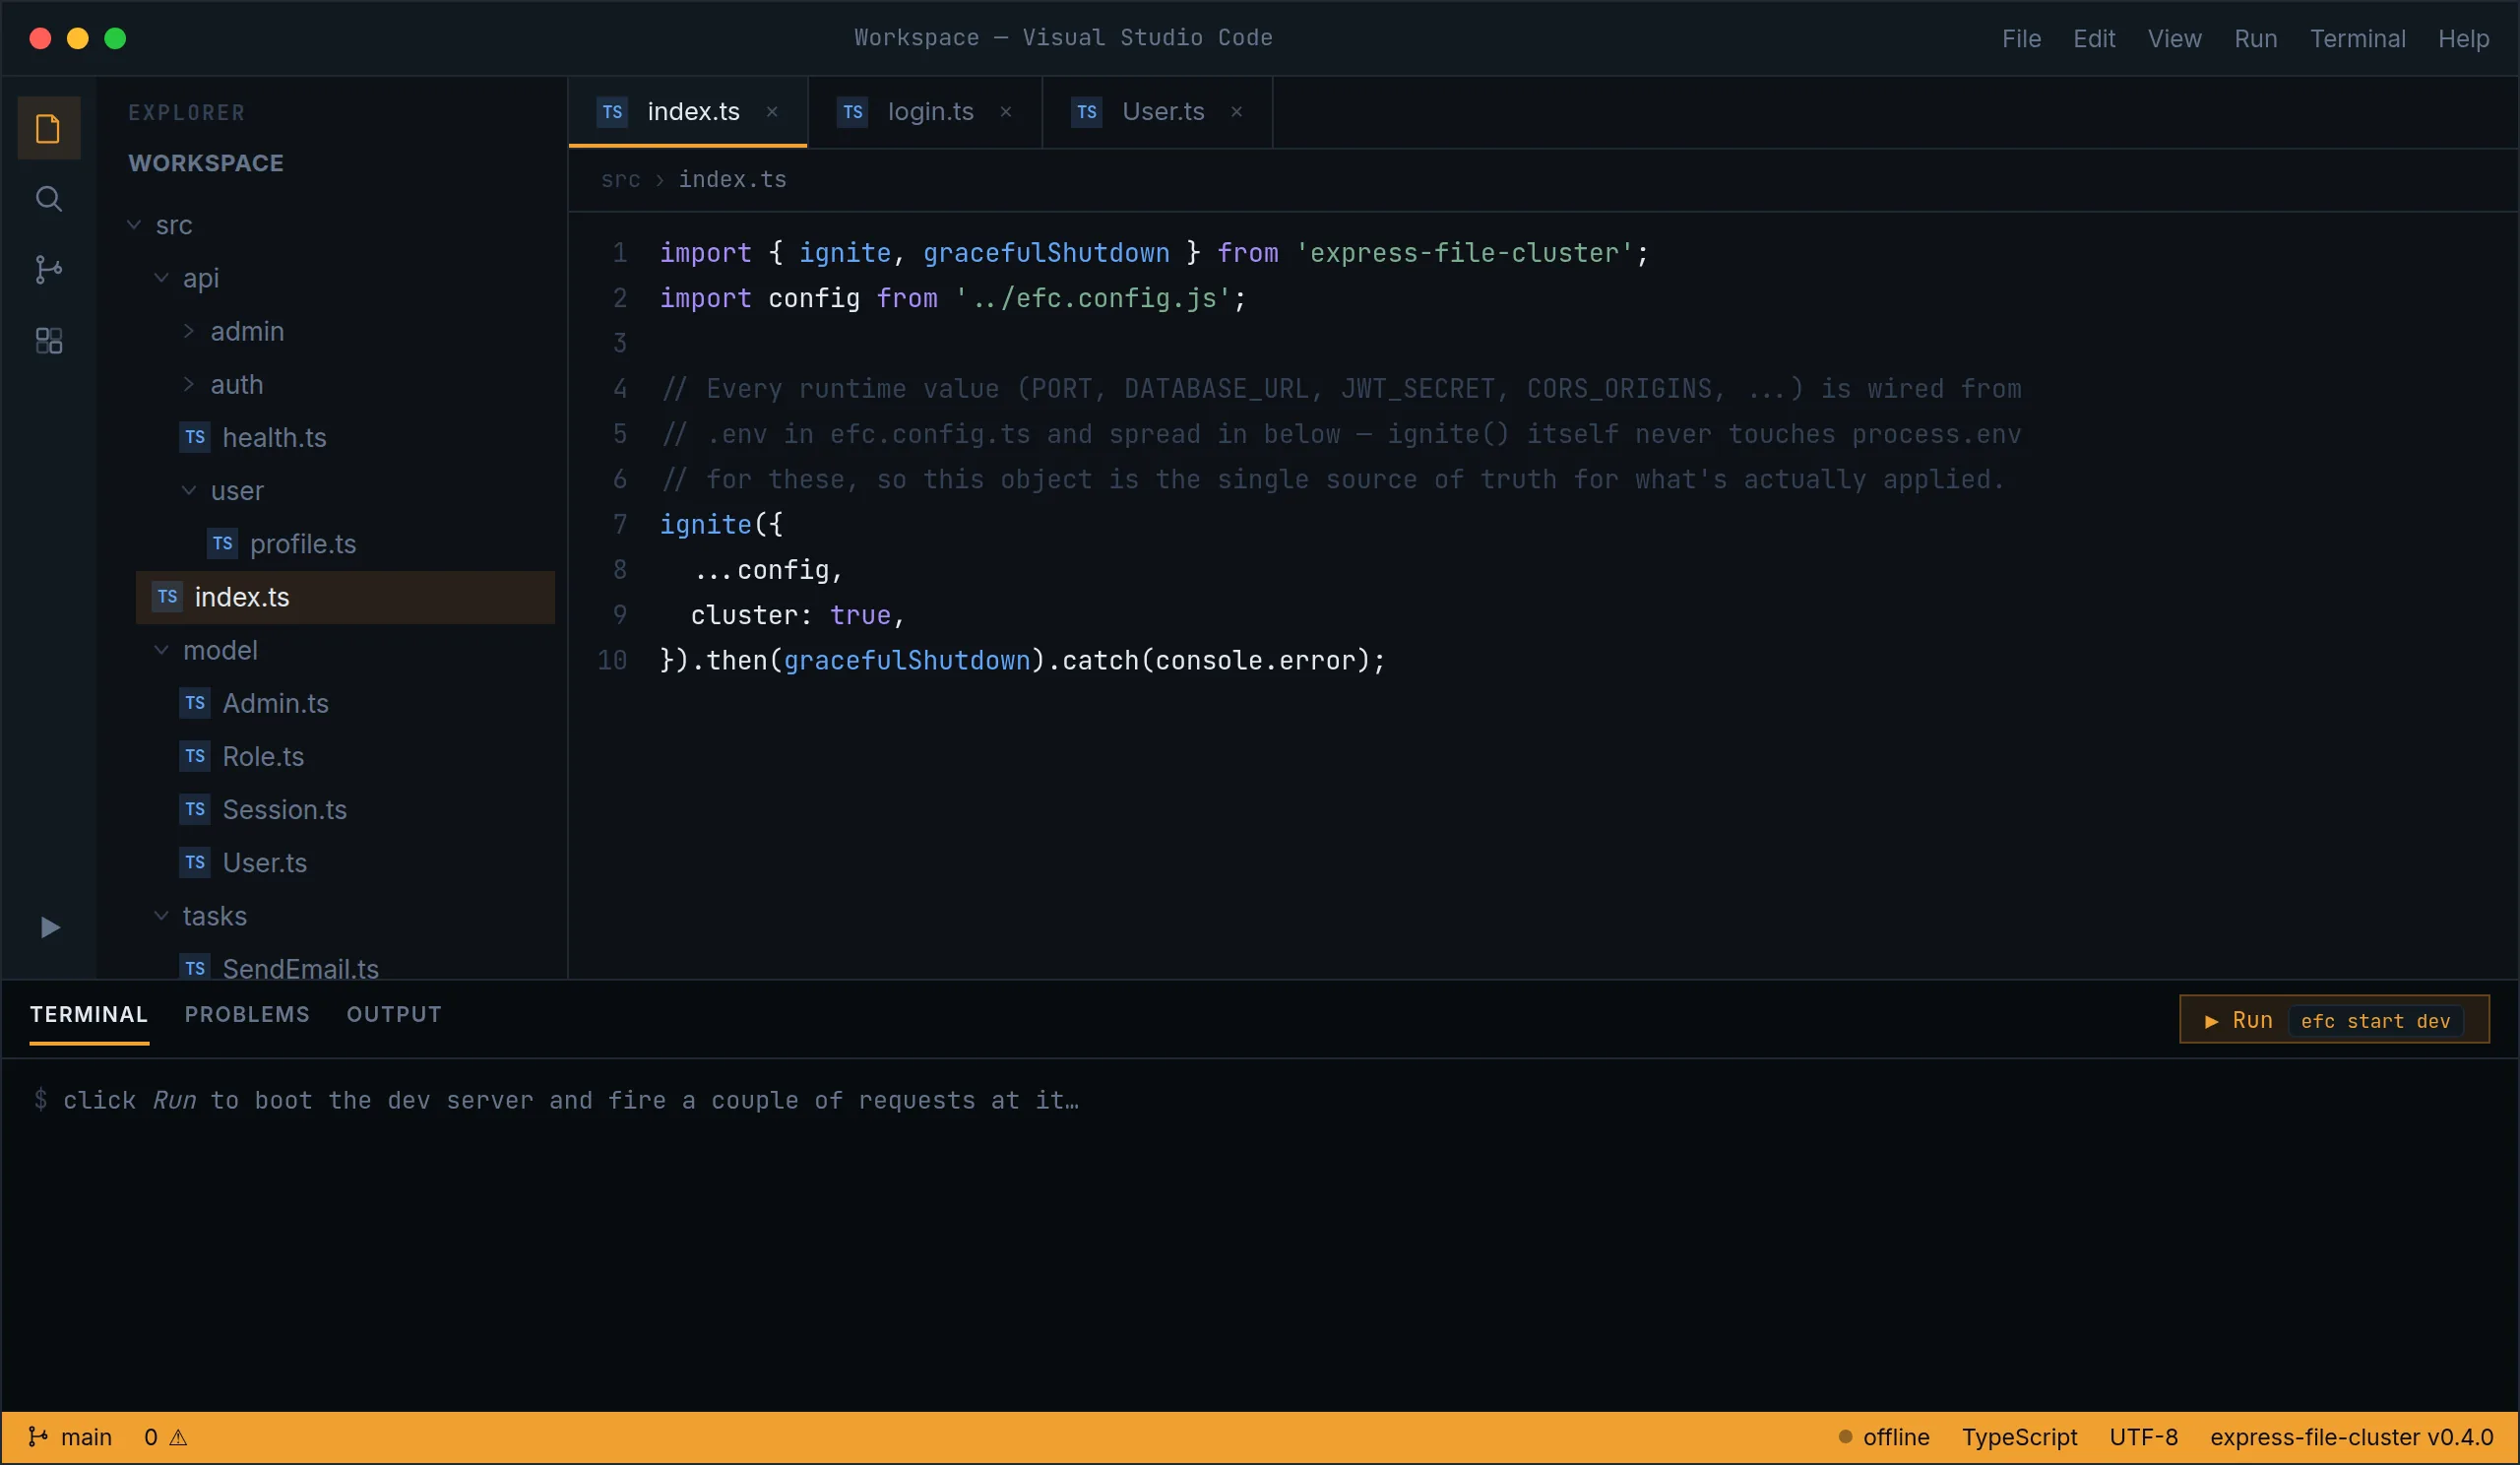Open the Run menu in the menu bar
The height and width of the screenshot is (1465, 2520).
click(2256, 38)
